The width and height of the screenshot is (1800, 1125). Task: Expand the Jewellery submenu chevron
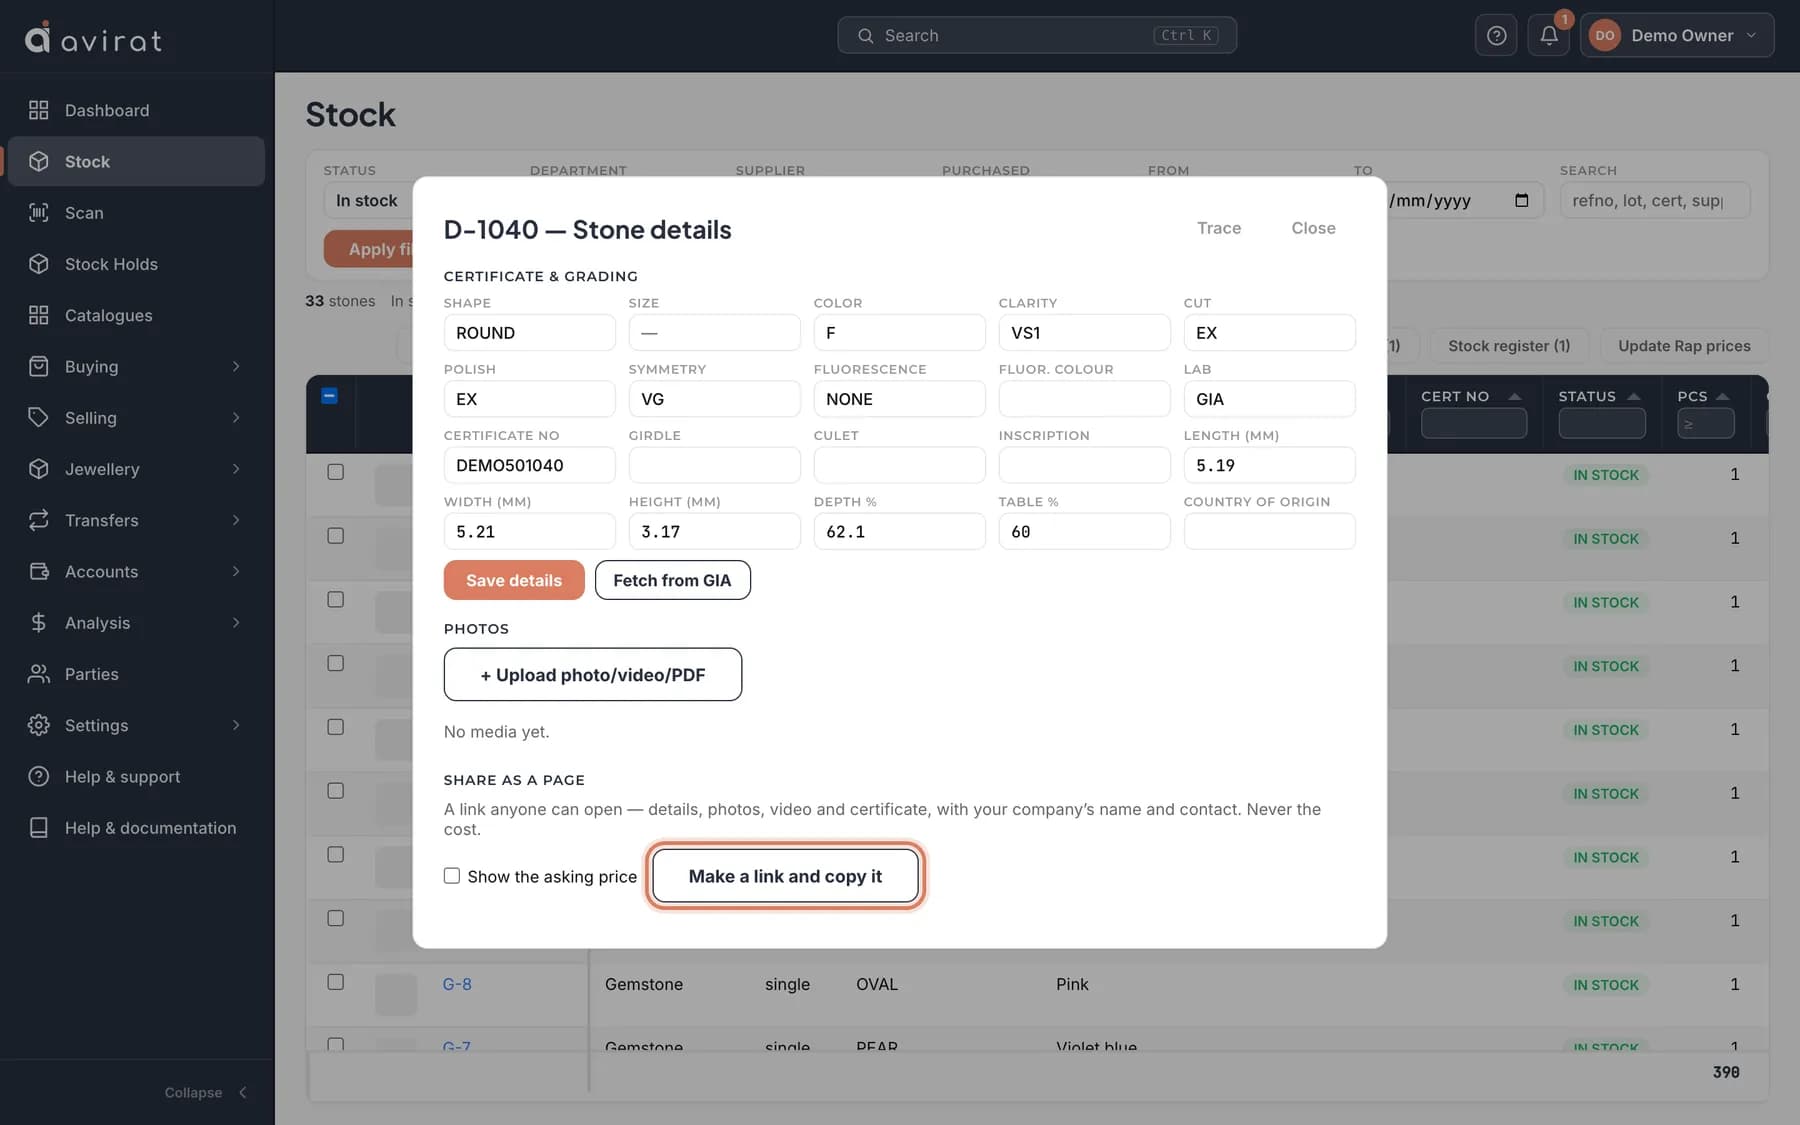point(236,469)
